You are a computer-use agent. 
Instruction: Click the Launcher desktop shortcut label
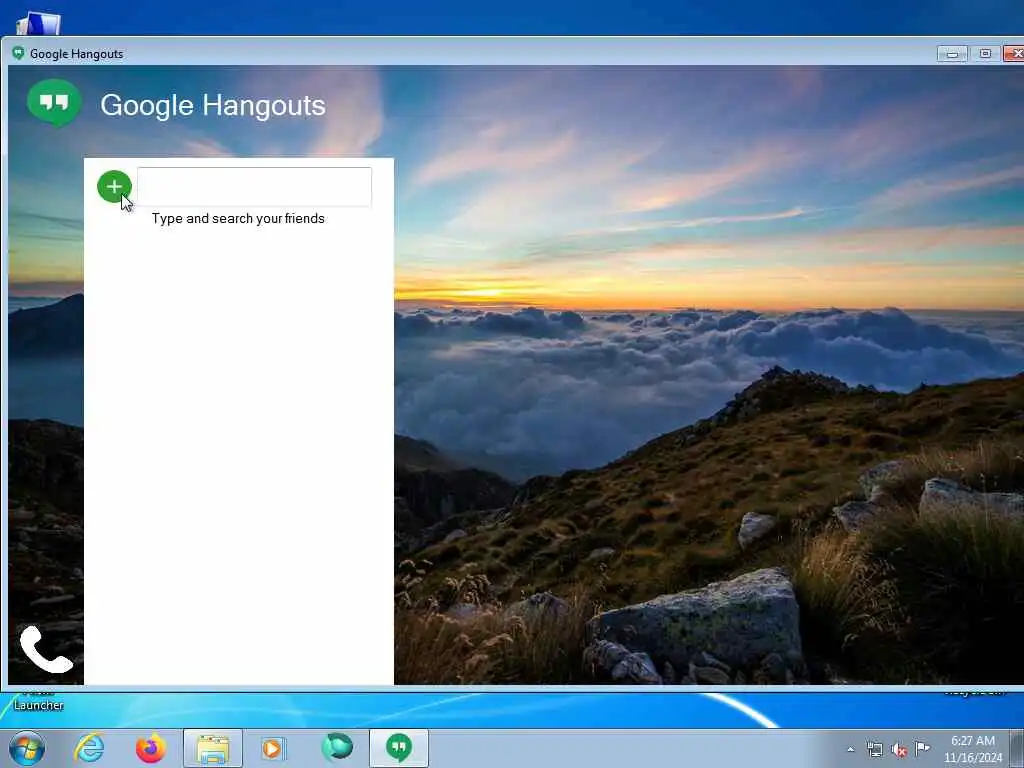(x=39, y=705)
